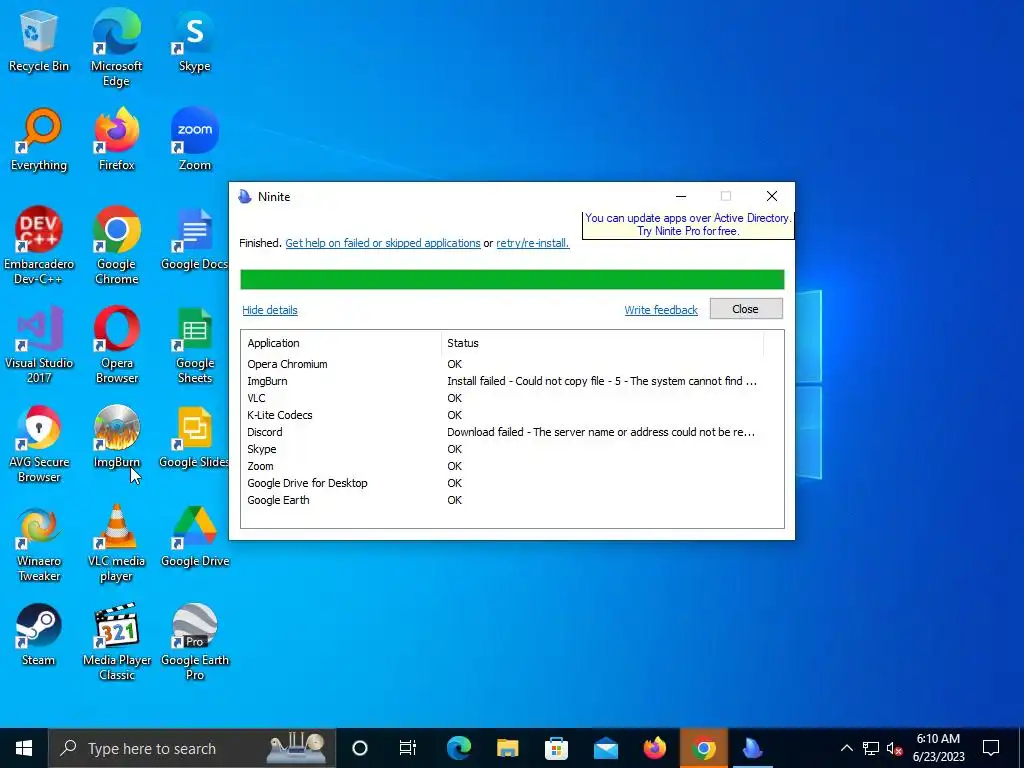The image size is (1024, 768).
Task: Click the green Ninite progress bar
Action: click(512, 280)
